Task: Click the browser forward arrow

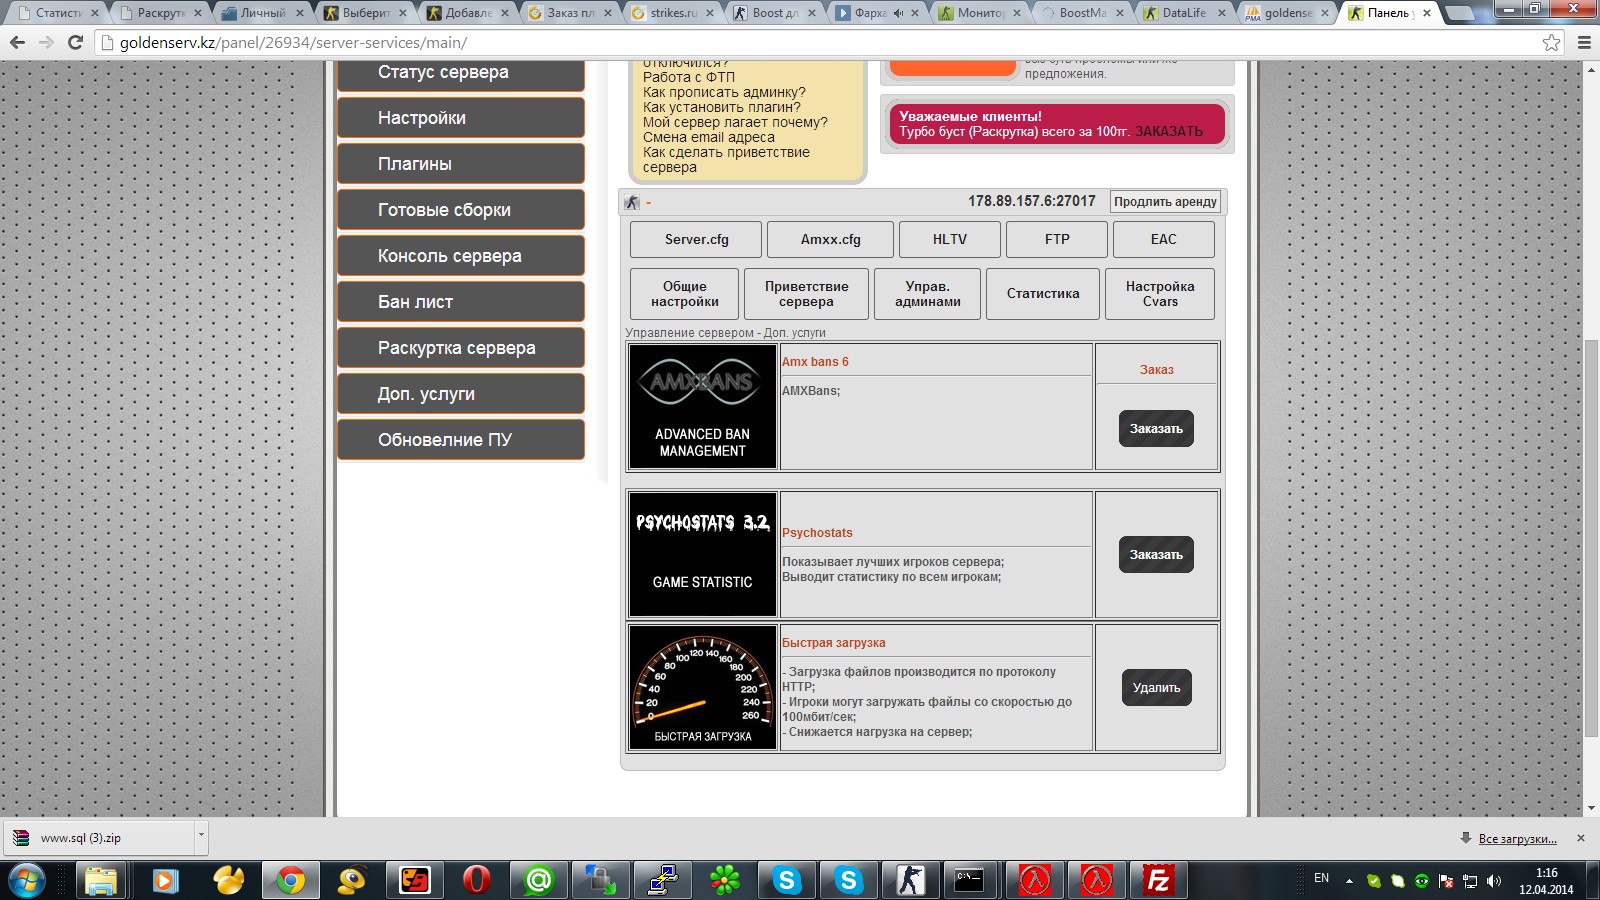Action: point(46,43)
